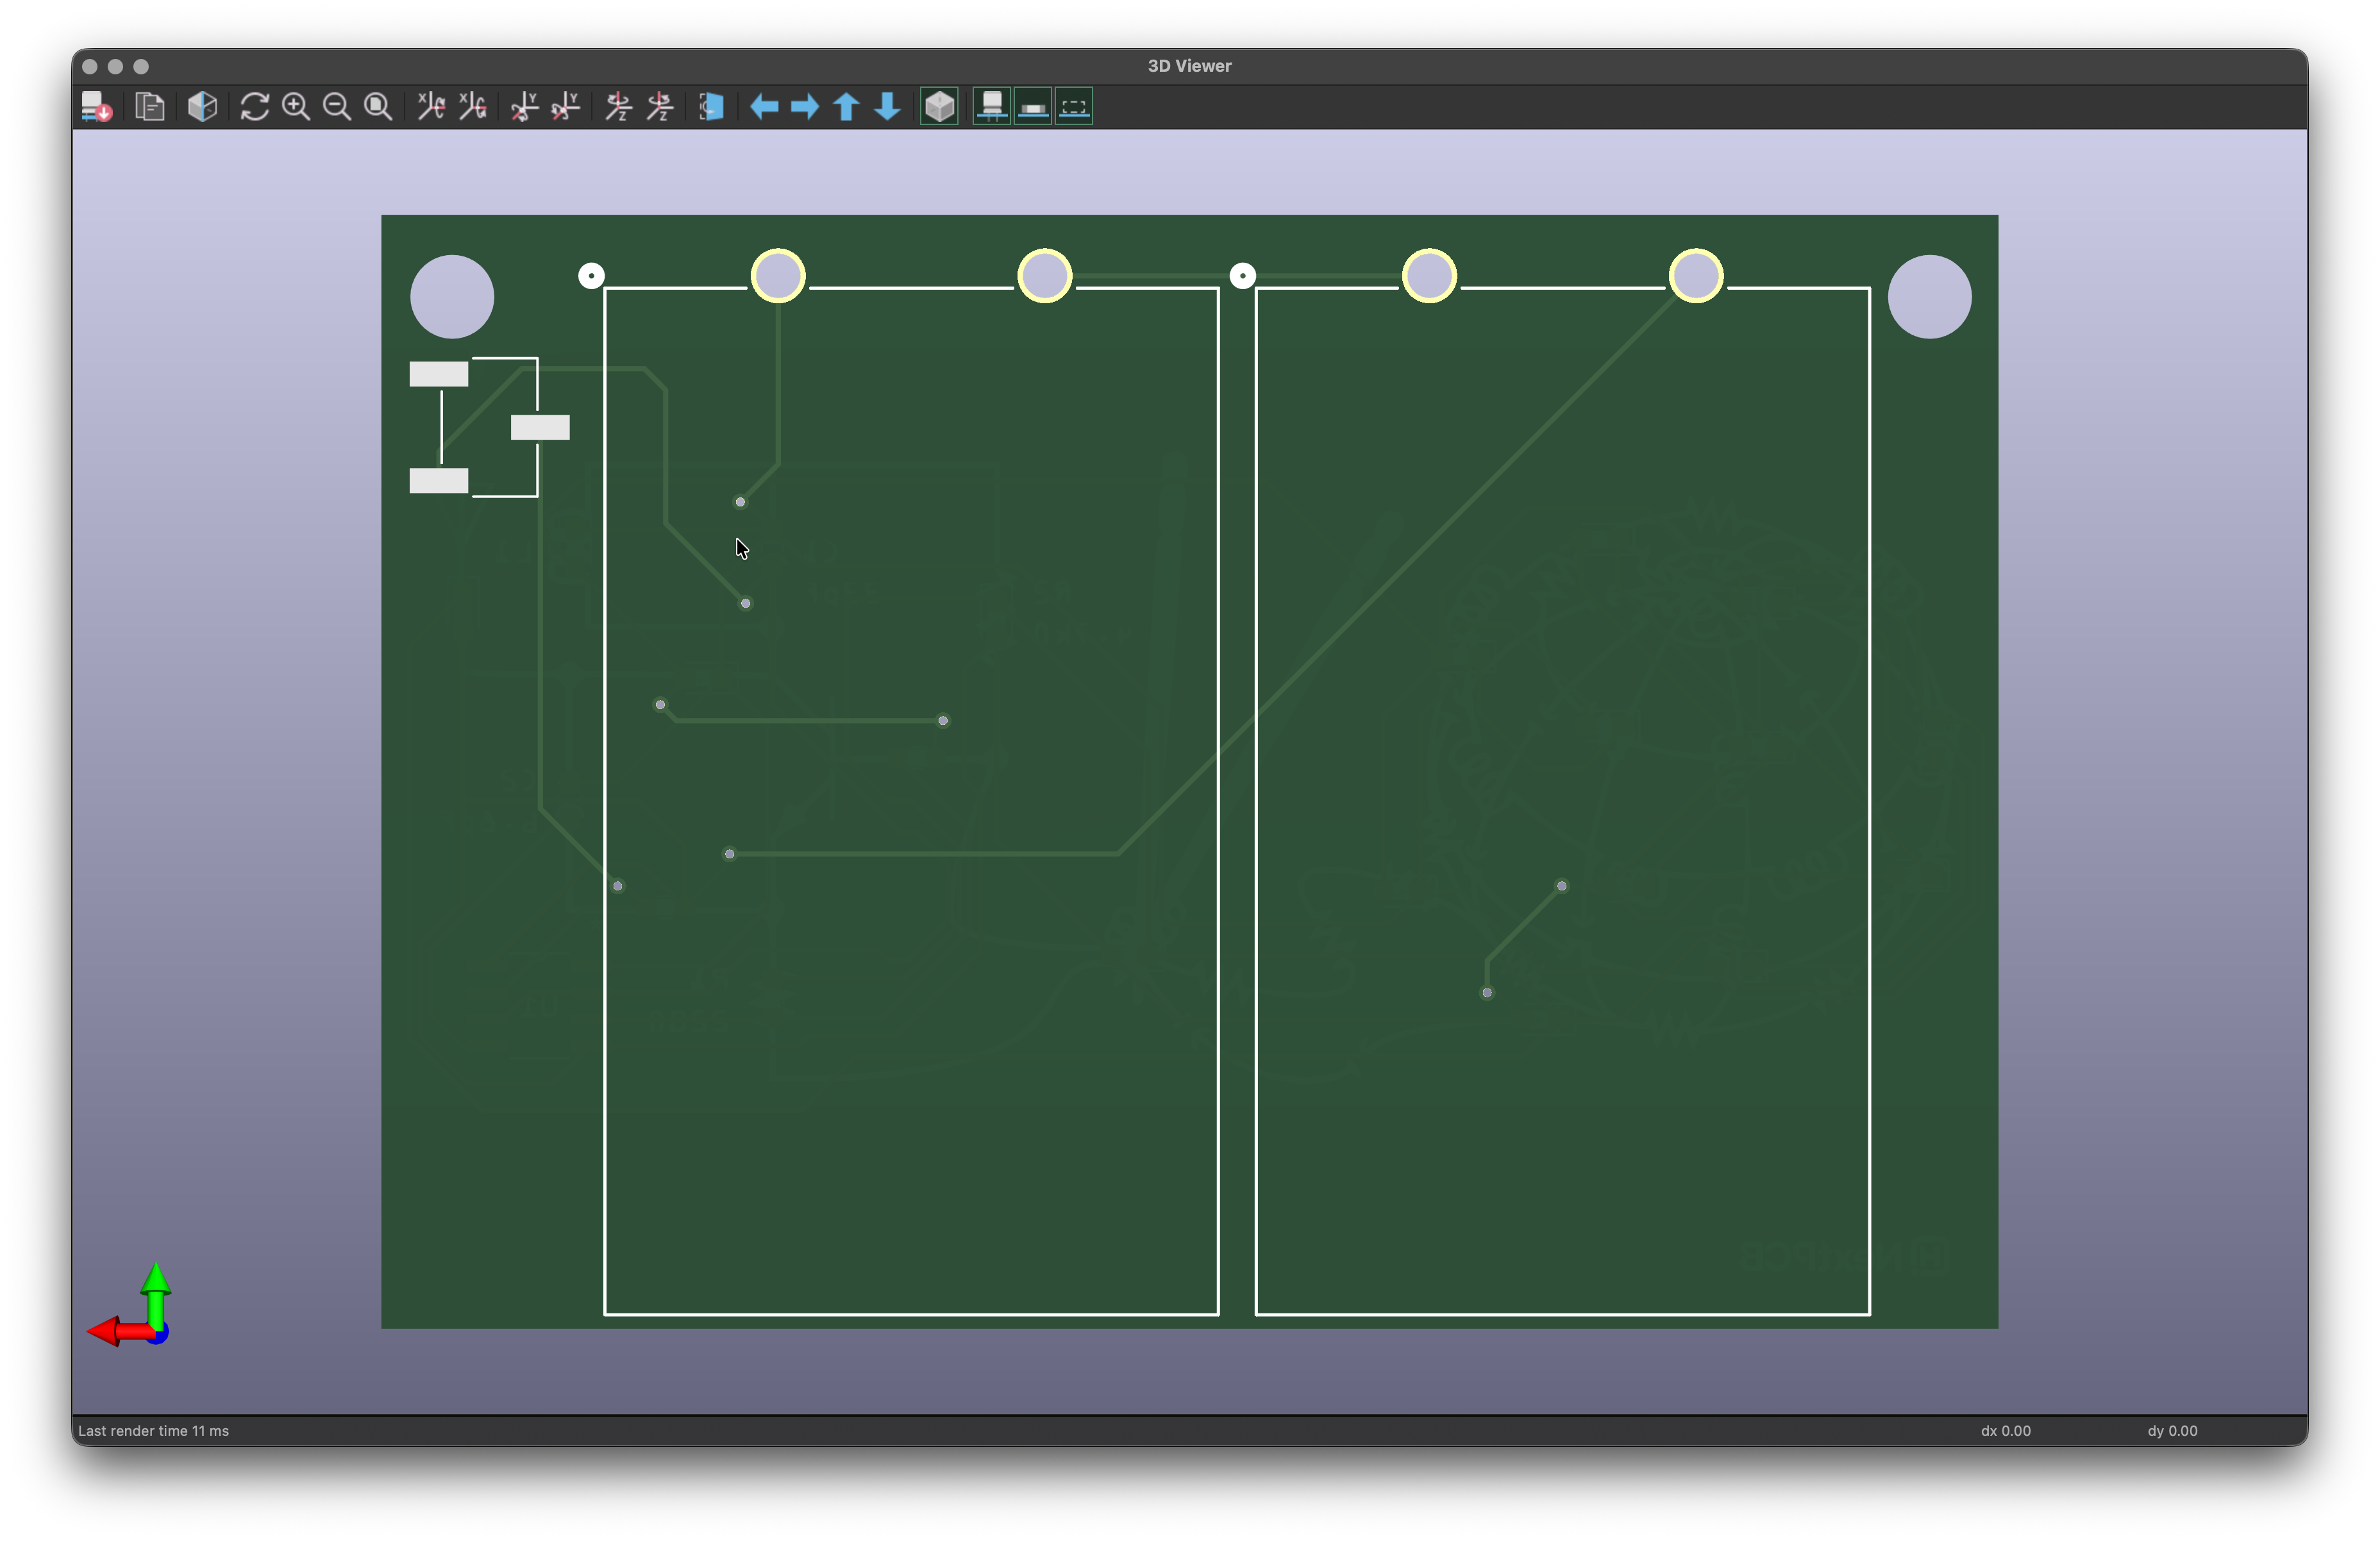Flip the board view
The image size is (2380, 1541).
[x=711, y=107]
